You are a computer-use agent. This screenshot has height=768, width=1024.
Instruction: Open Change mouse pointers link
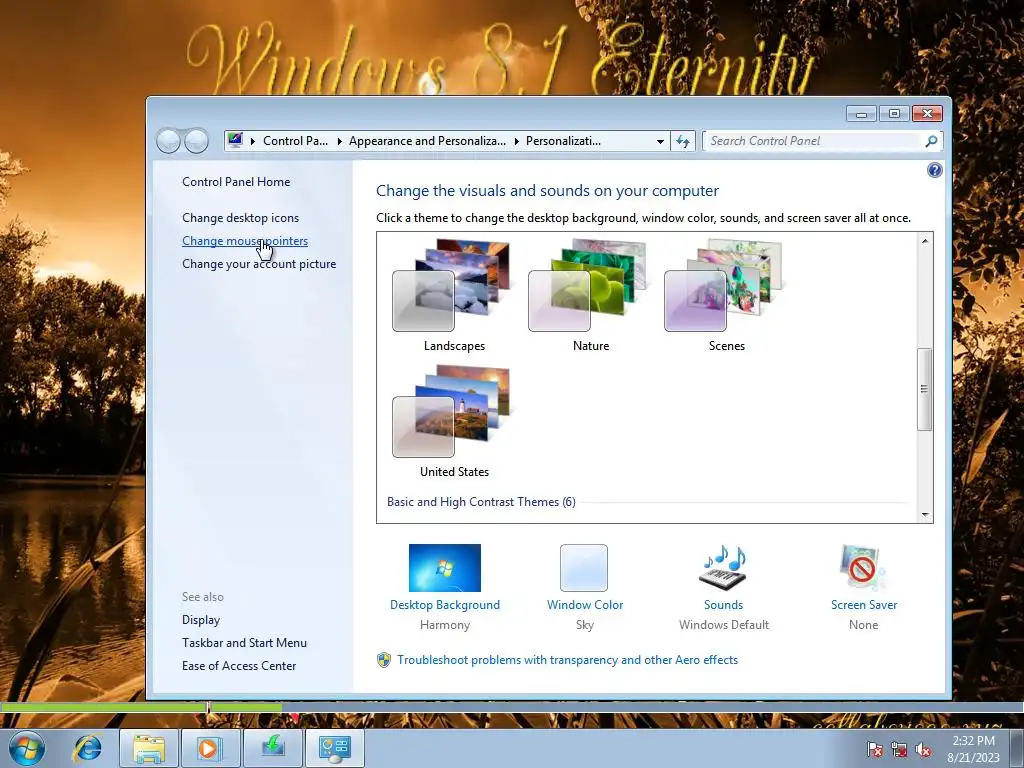tap(245, 240)
